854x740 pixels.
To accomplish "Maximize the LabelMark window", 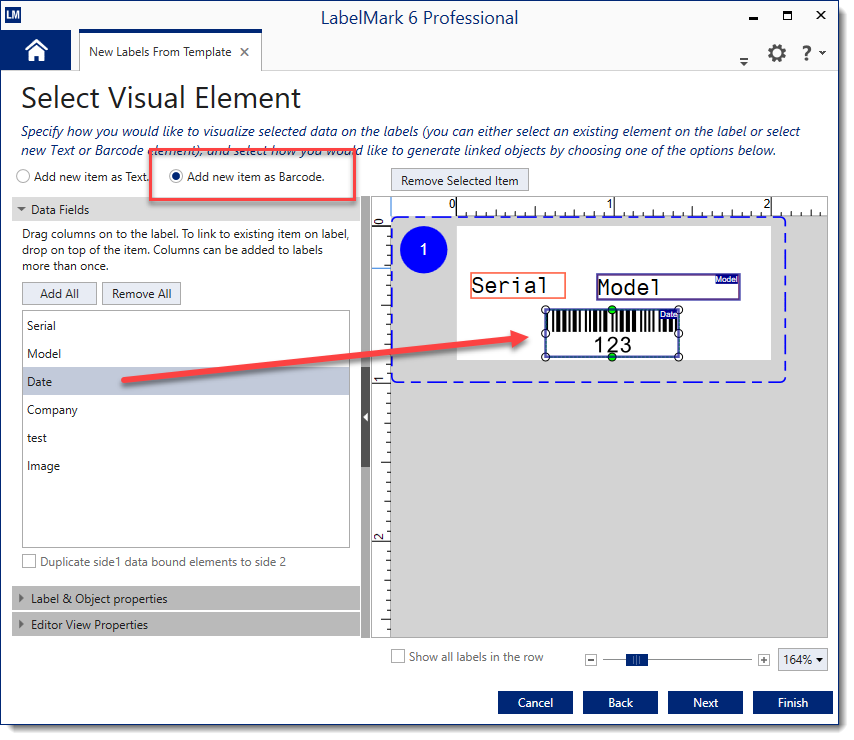I will [787, 16].
